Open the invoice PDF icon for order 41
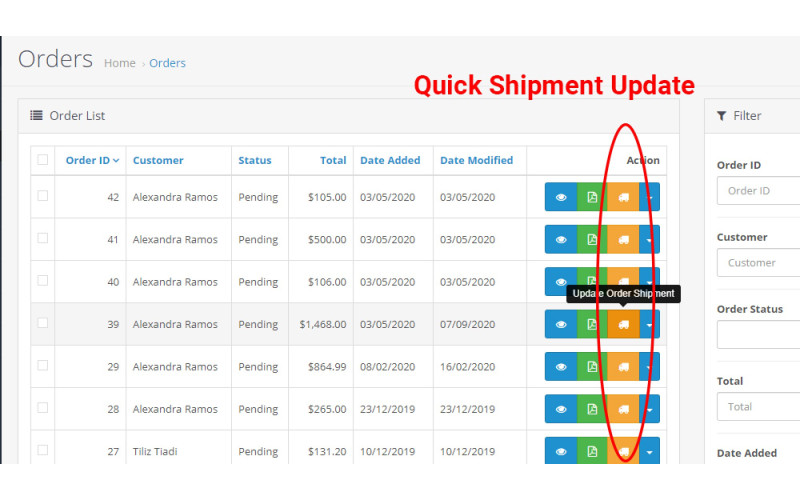Viewport: 800px width, 500px height. coord(592,240)
